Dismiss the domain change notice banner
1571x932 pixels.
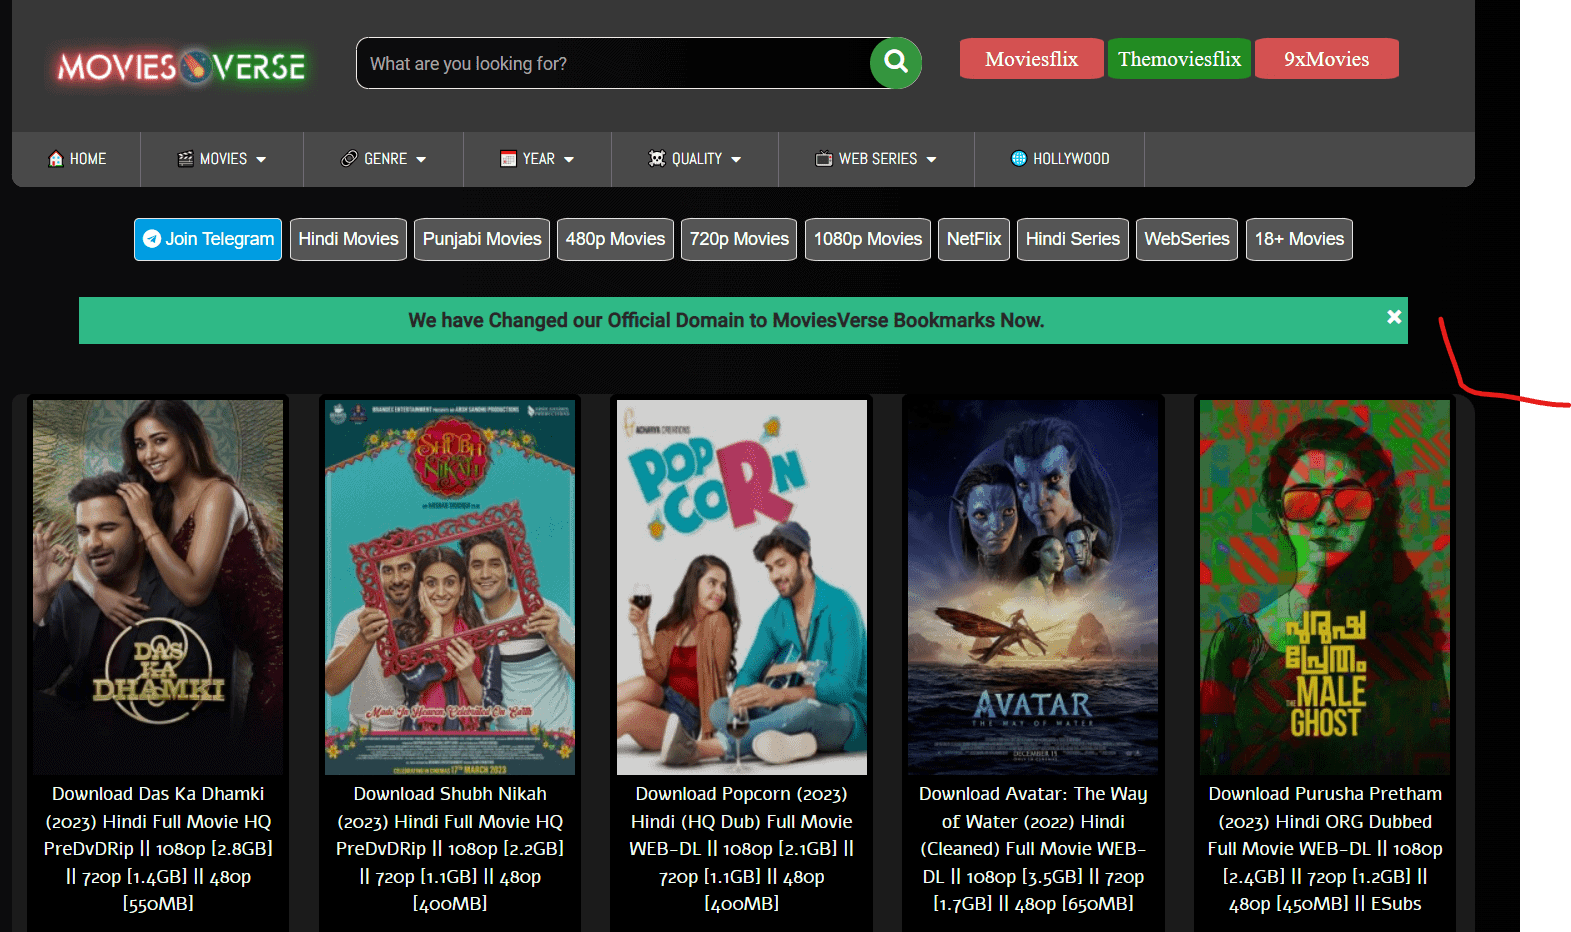click(1394, 317)
